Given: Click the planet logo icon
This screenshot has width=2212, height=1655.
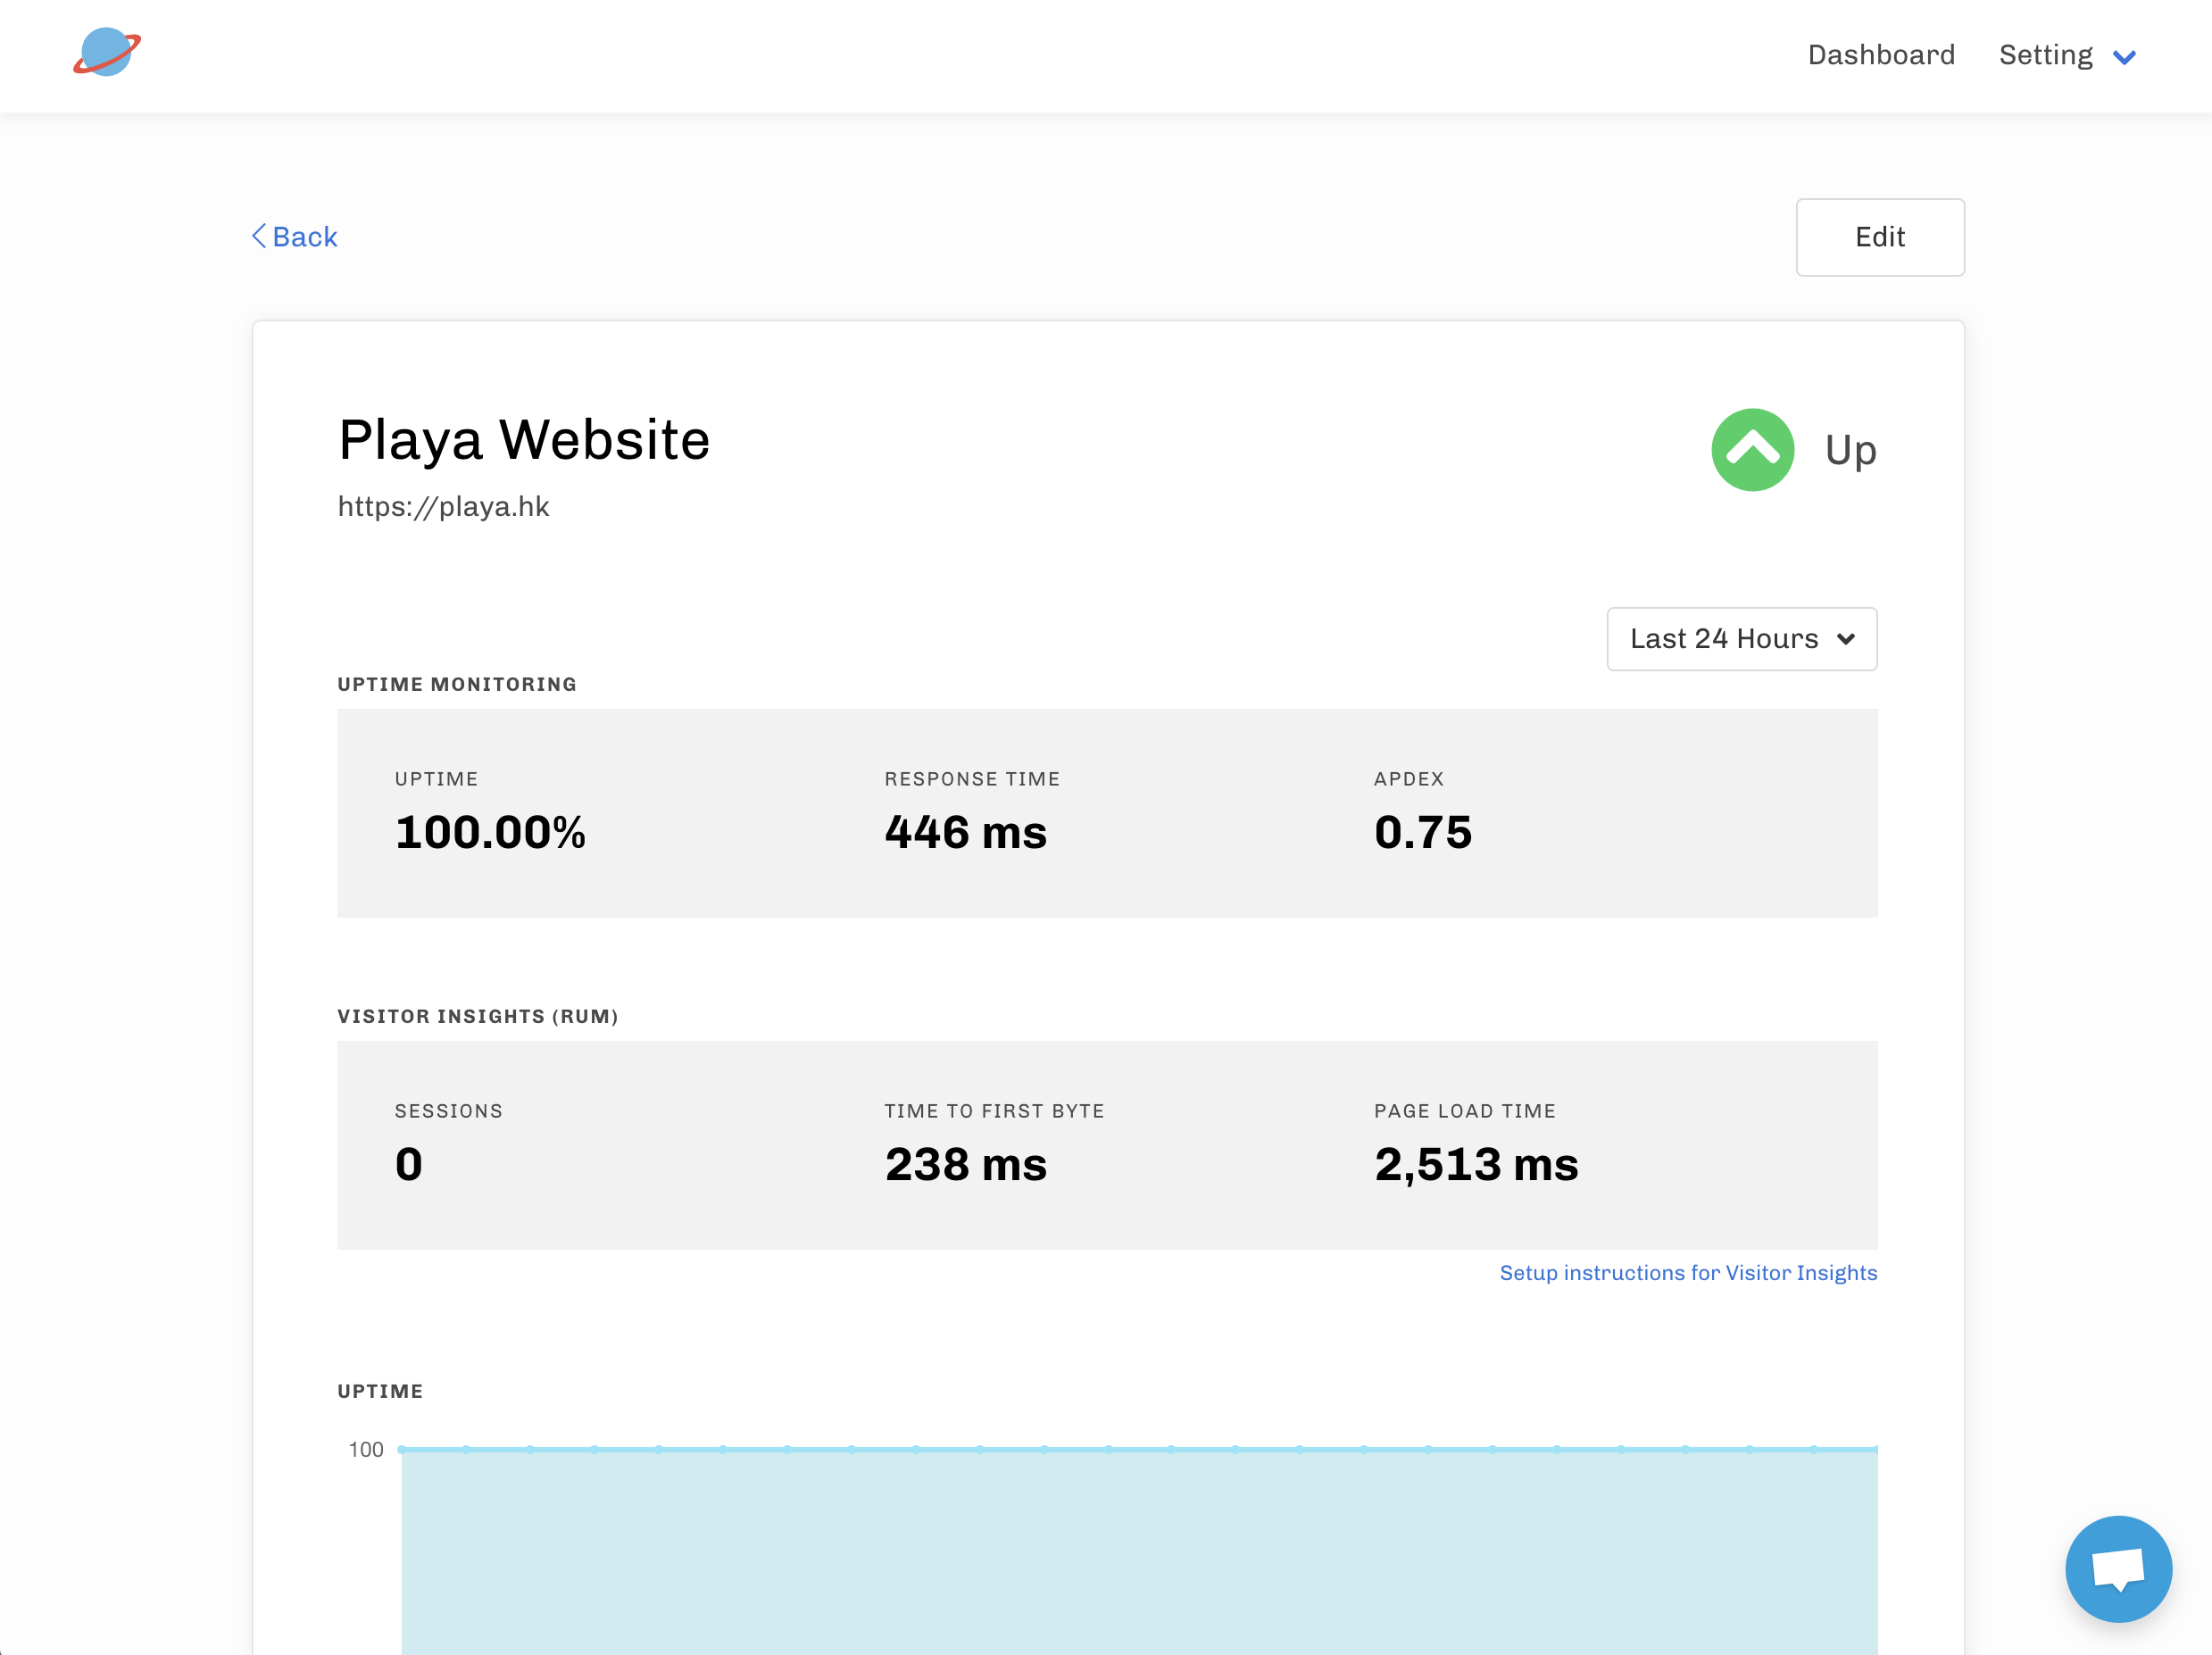Looking at the screenshot, I should [x=106, y=52].
